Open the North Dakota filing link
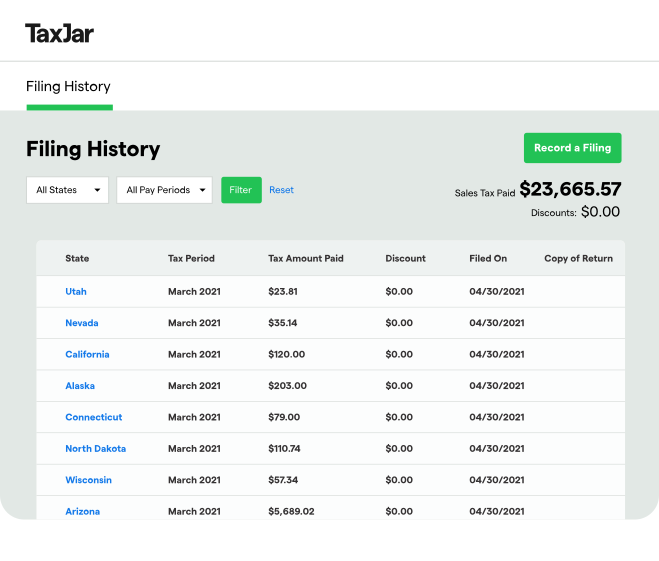 click(x=96, y=448)
